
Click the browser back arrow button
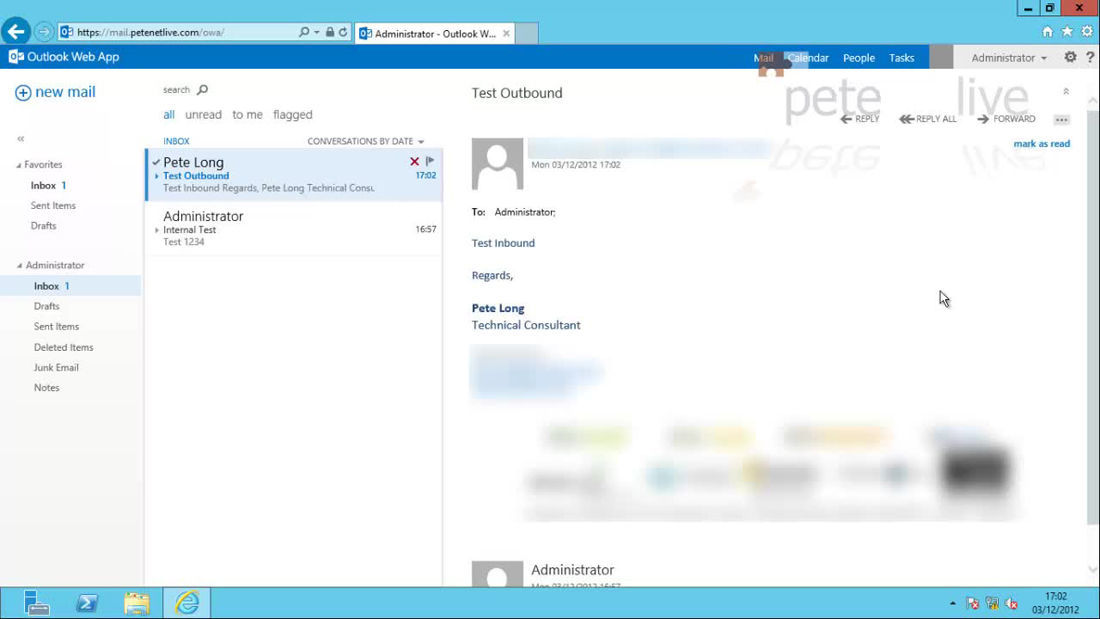tap(15, 32)
